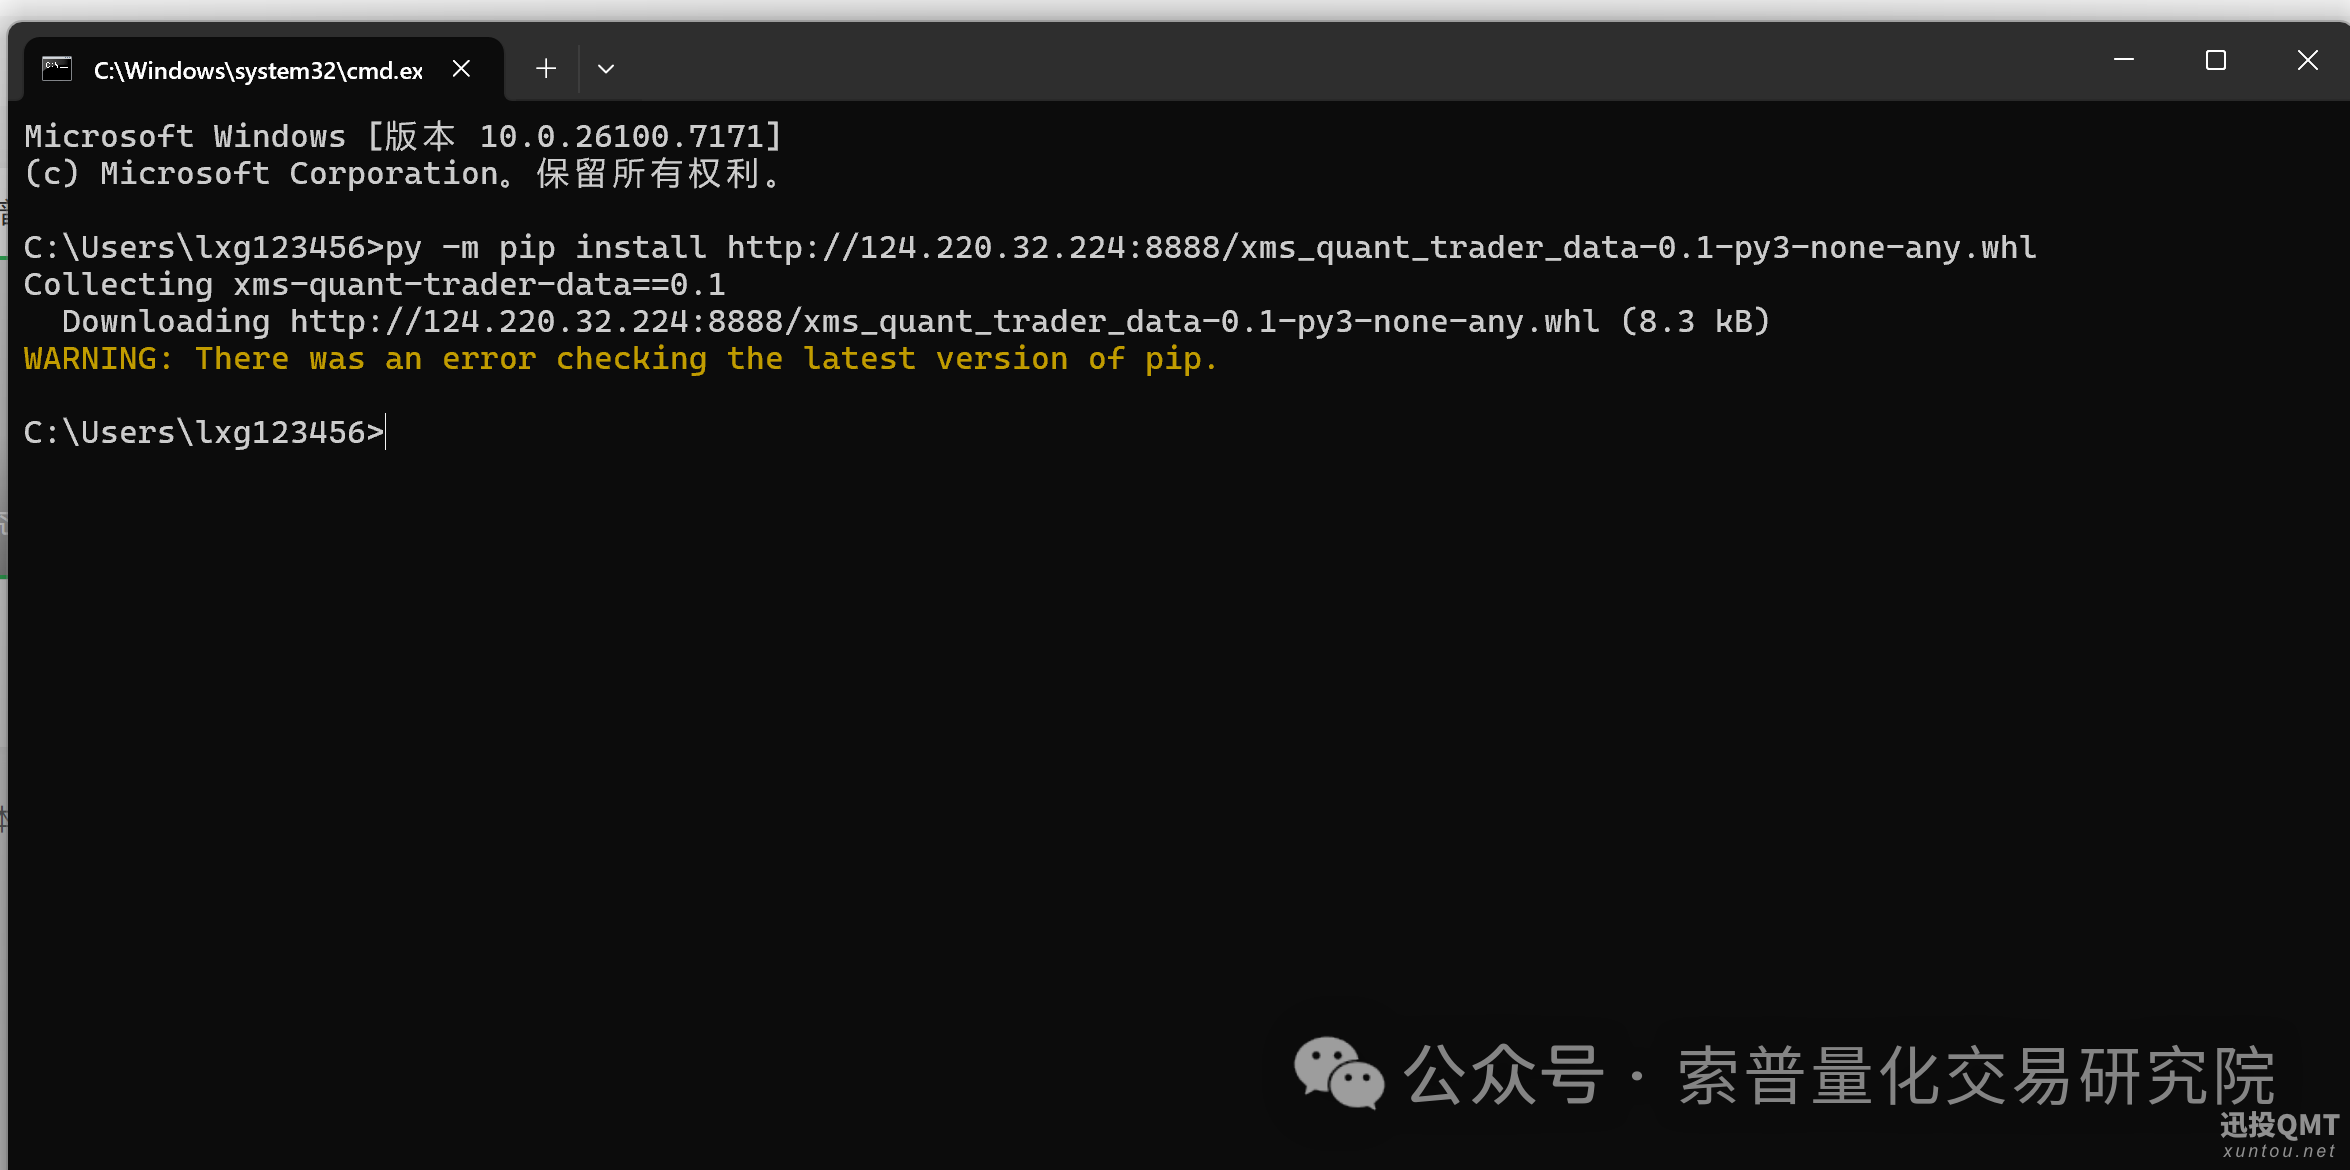Maximize the terminal window

pyautogui.click(x=2216, y=61)
